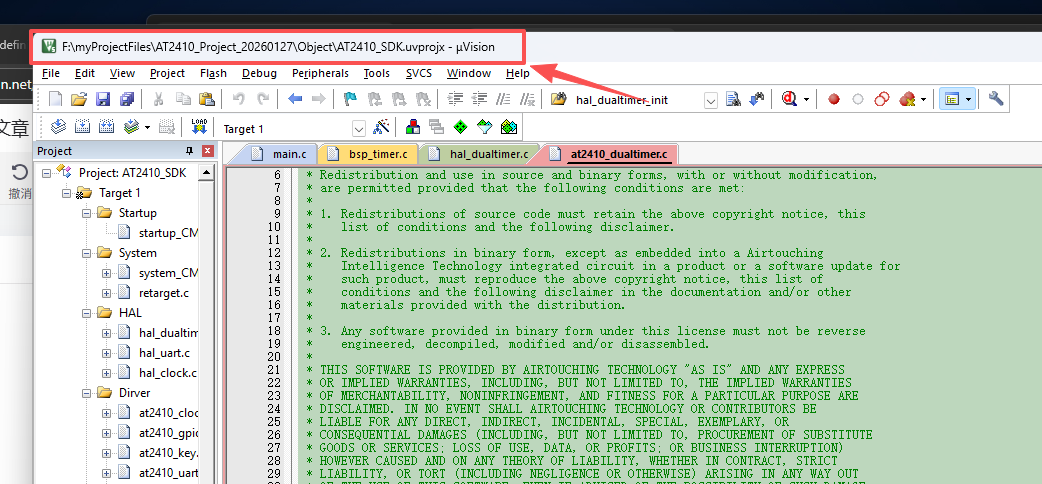Open Manage Project Items colored blocks icon

pyautogui.click(x=413, y=126)
